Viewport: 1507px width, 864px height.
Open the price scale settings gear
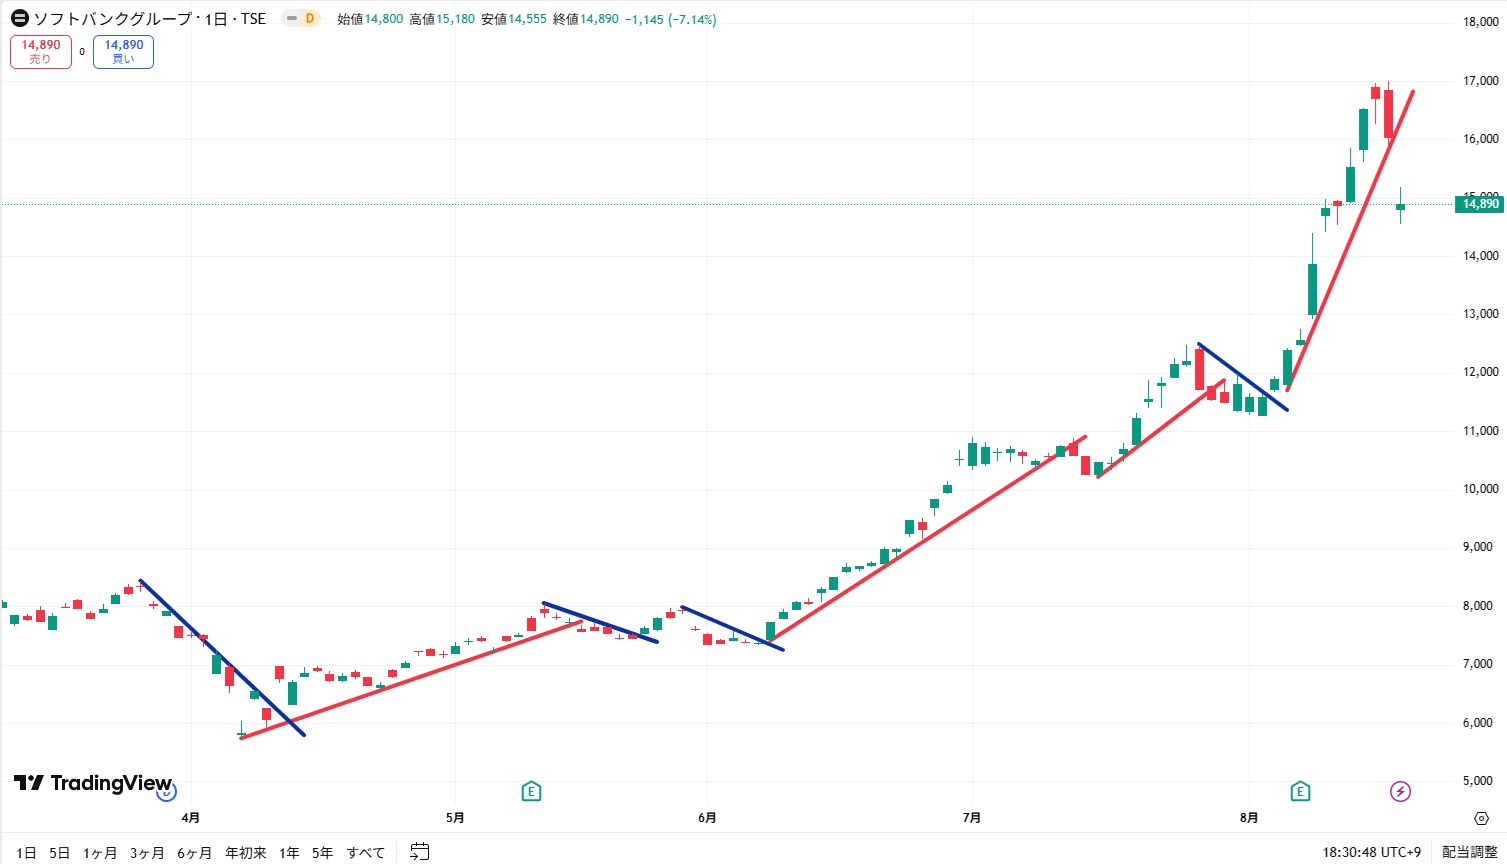click(1481, 818)
